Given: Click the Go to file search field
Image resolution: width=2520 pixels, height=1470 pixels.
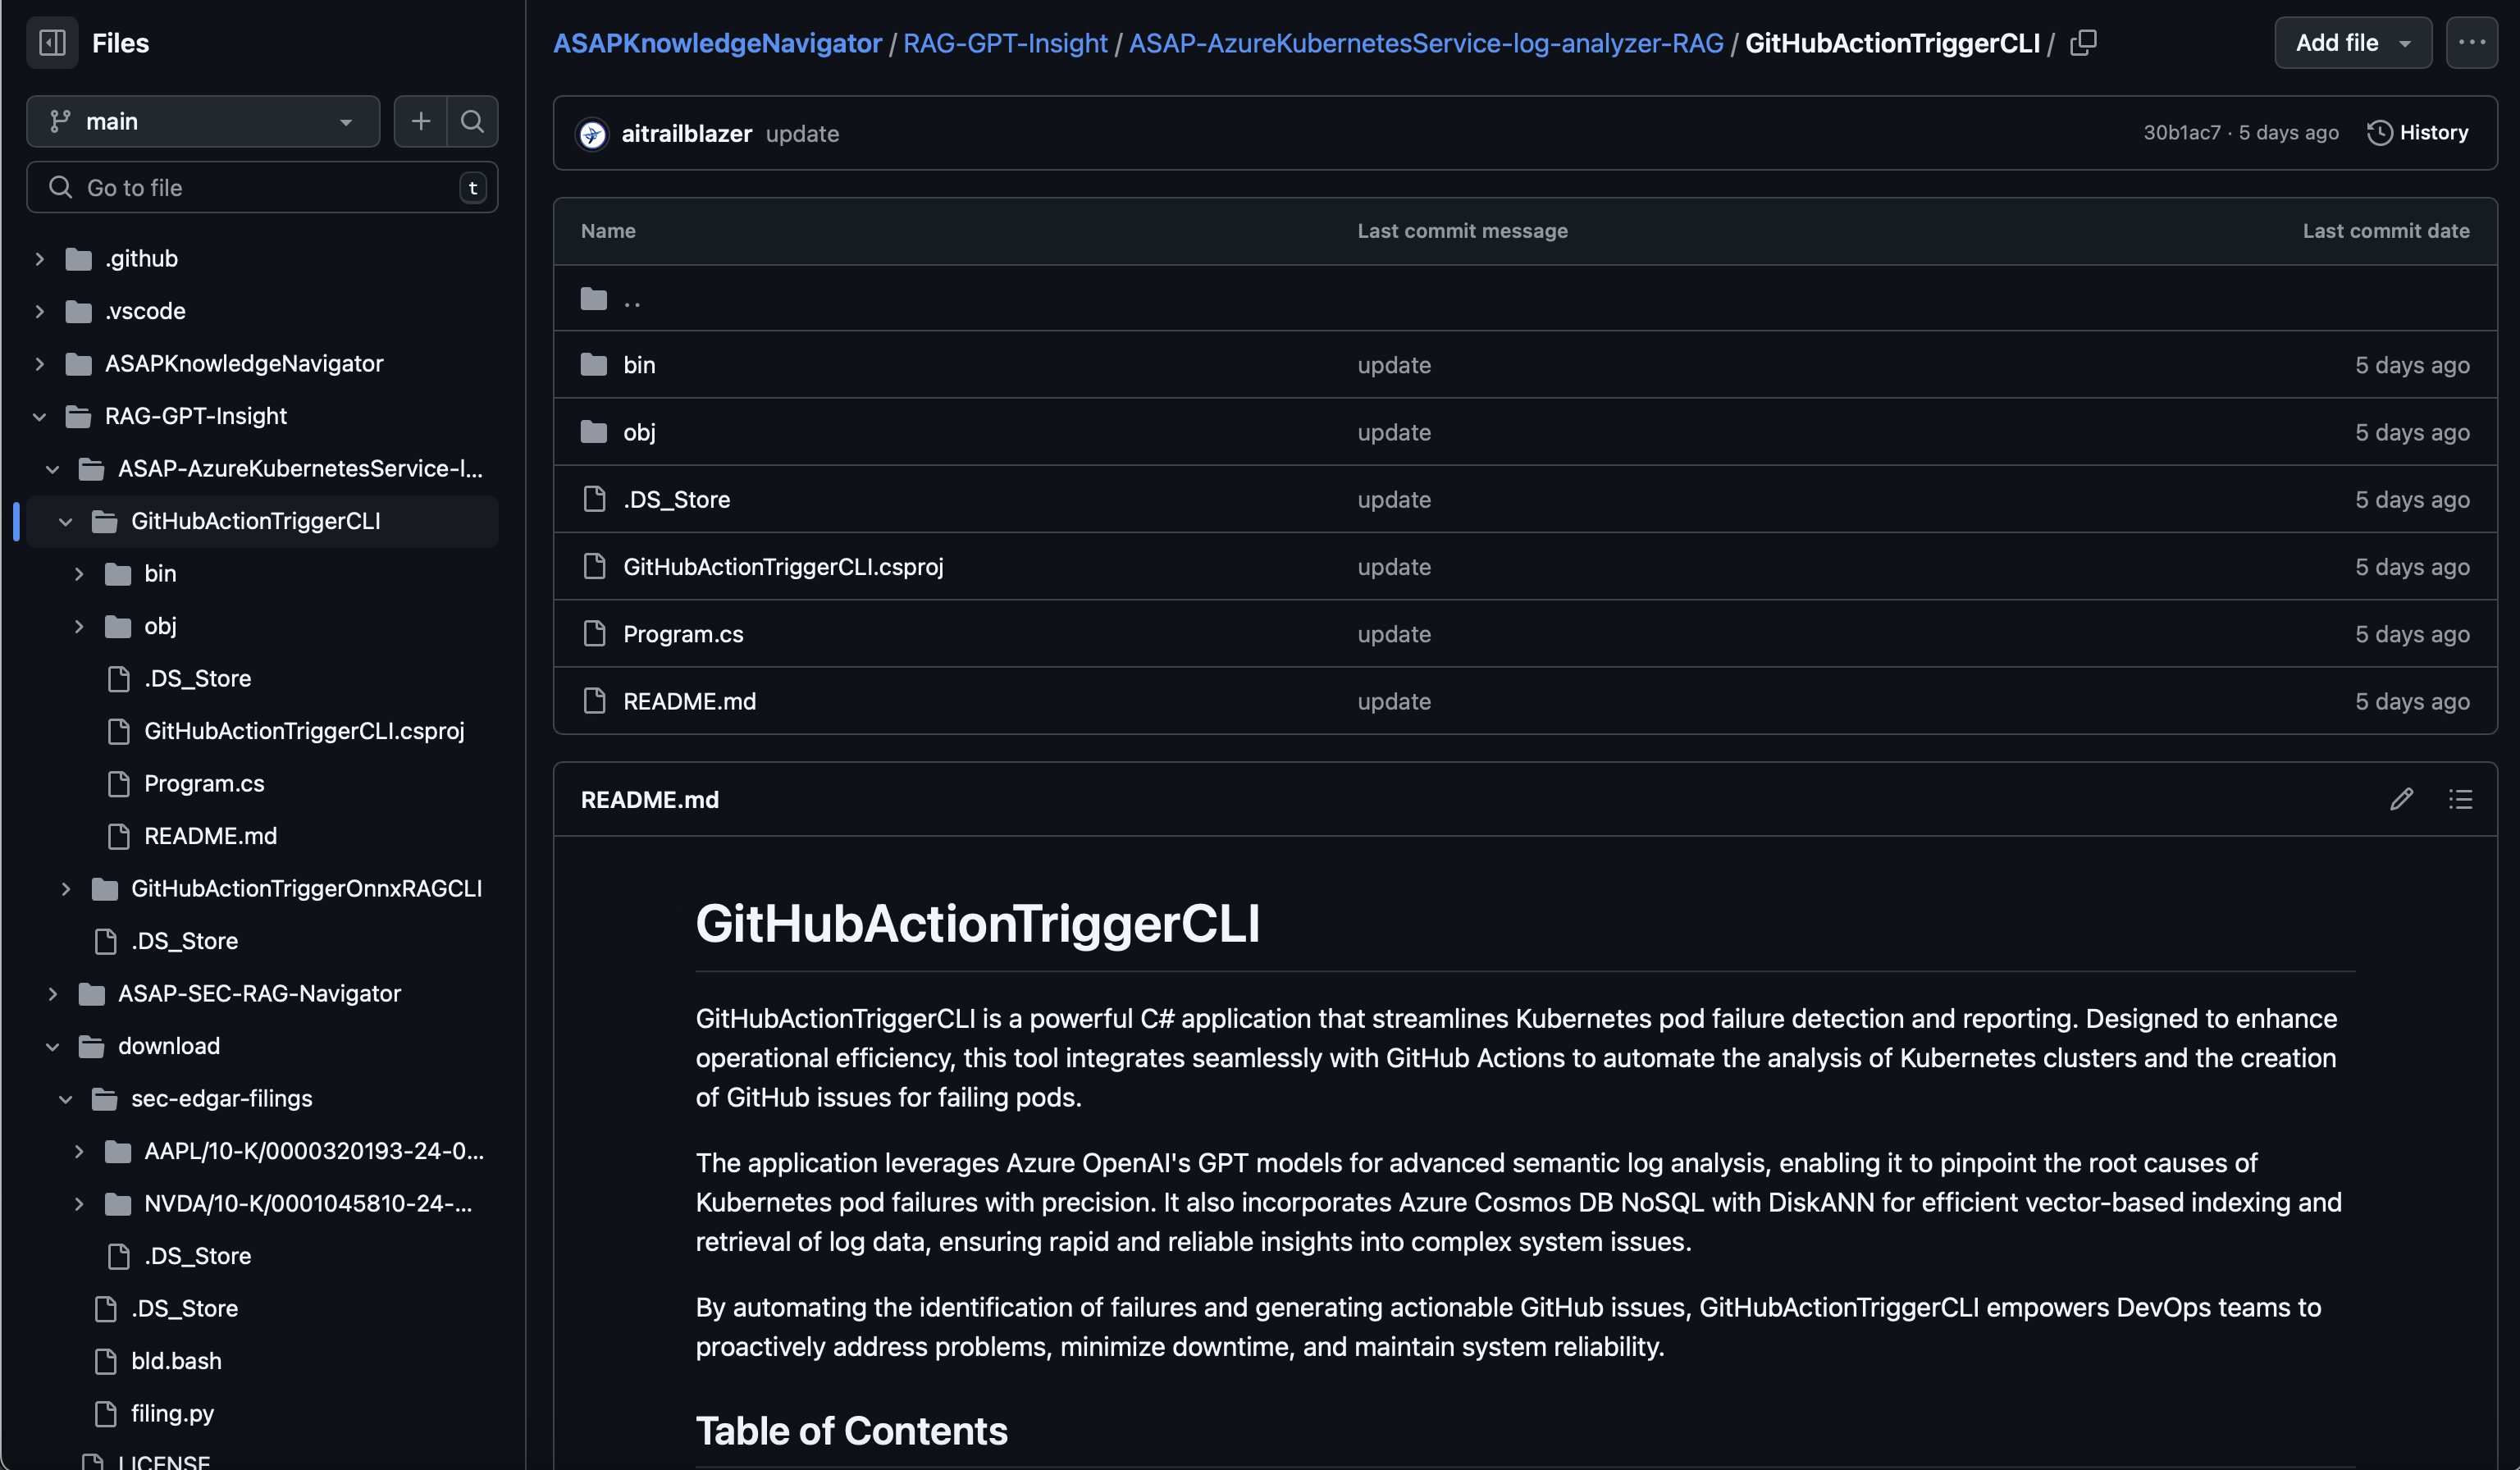Looking at the screenshot, I should (262, 188).
